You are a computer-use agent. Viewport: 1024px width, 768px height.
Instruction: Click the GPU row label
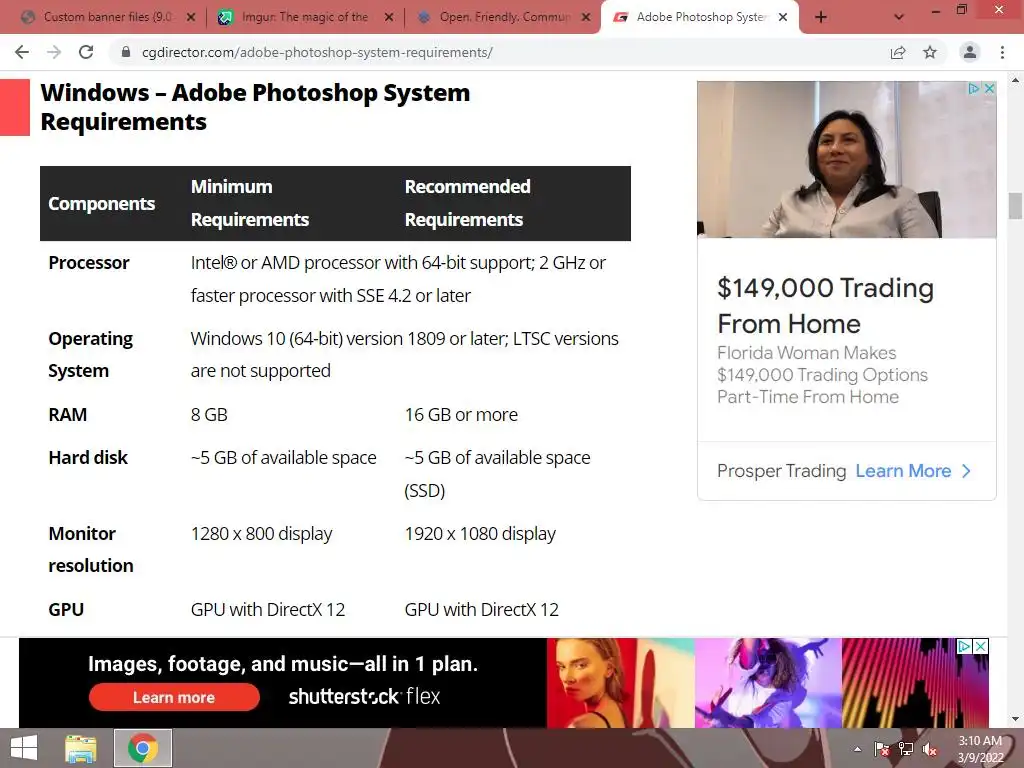[x=66, y=609]
